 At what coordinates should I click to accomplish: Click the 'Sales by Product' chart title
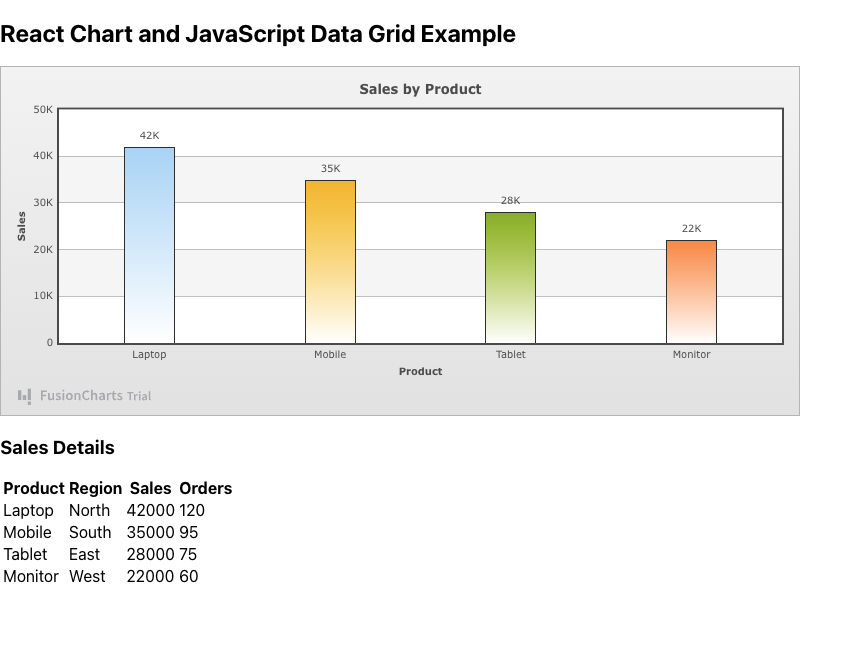(x=420, y=89)
